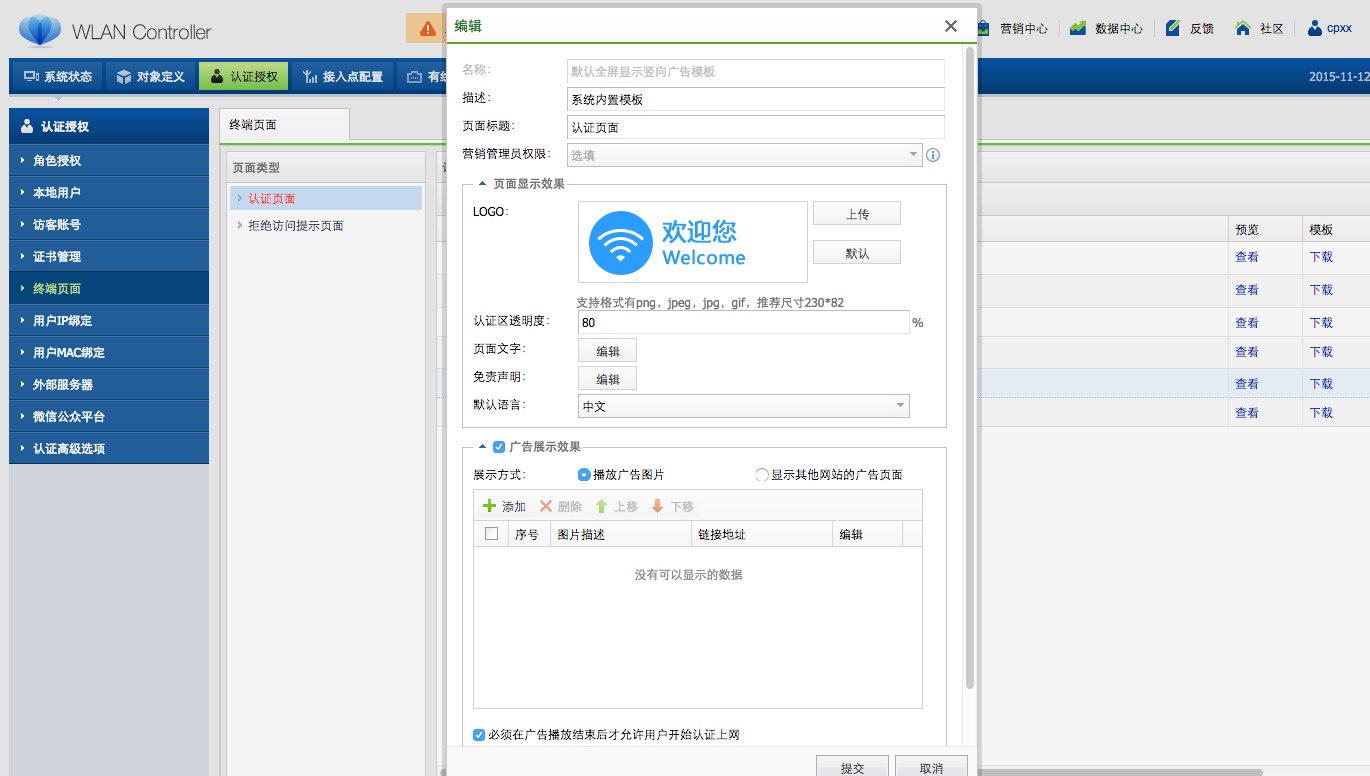Click the Marketing Center (营销中心) icon

984,28
